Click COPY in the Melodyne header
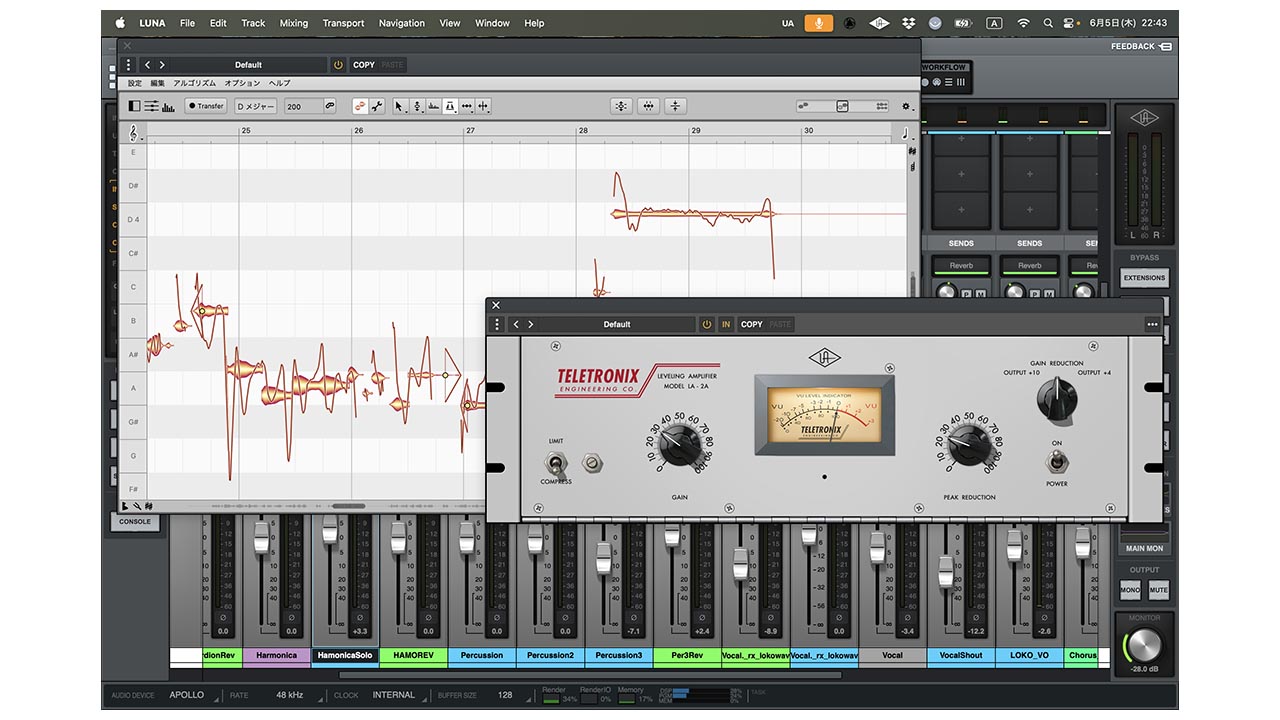Screen dimensions: 1280x720 click(x=364, y=65)
